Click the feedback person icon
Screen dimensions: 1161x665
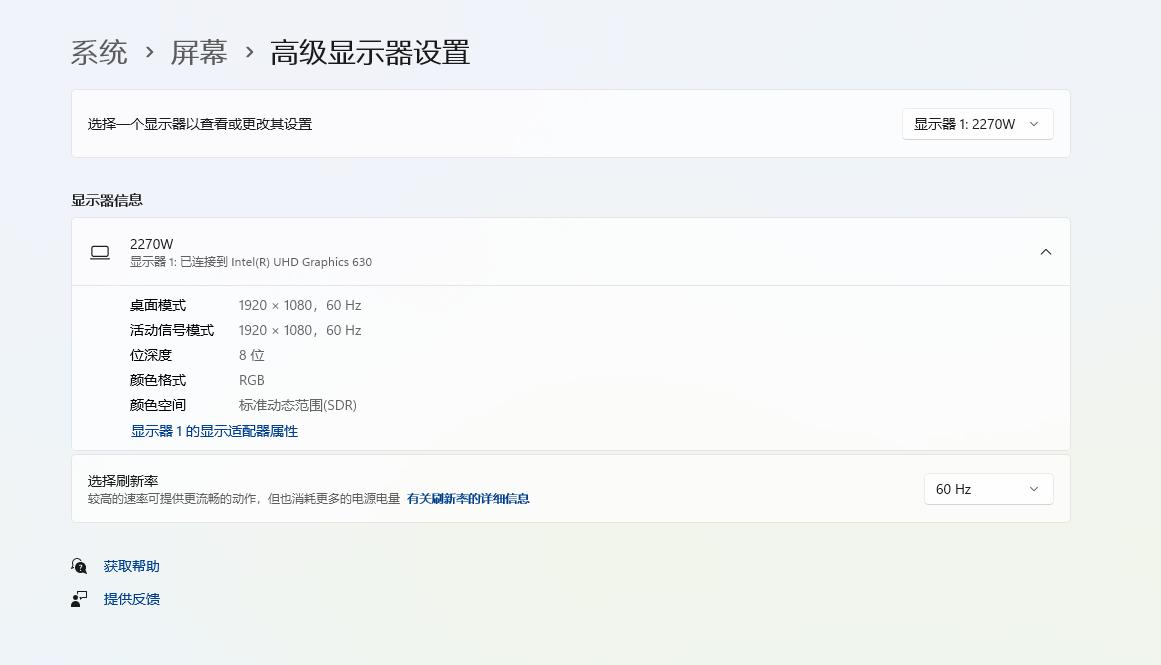tap(79, 598)
